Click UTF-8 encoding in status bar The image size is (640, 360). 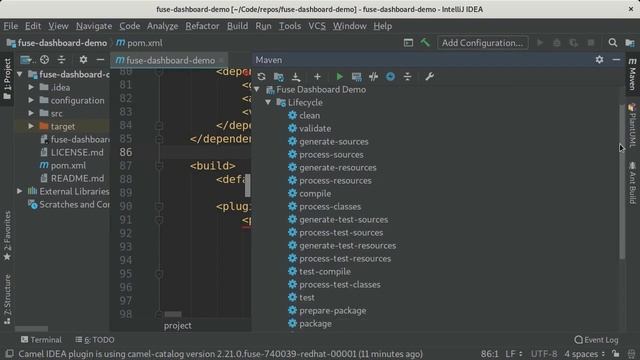click(544, 353)
